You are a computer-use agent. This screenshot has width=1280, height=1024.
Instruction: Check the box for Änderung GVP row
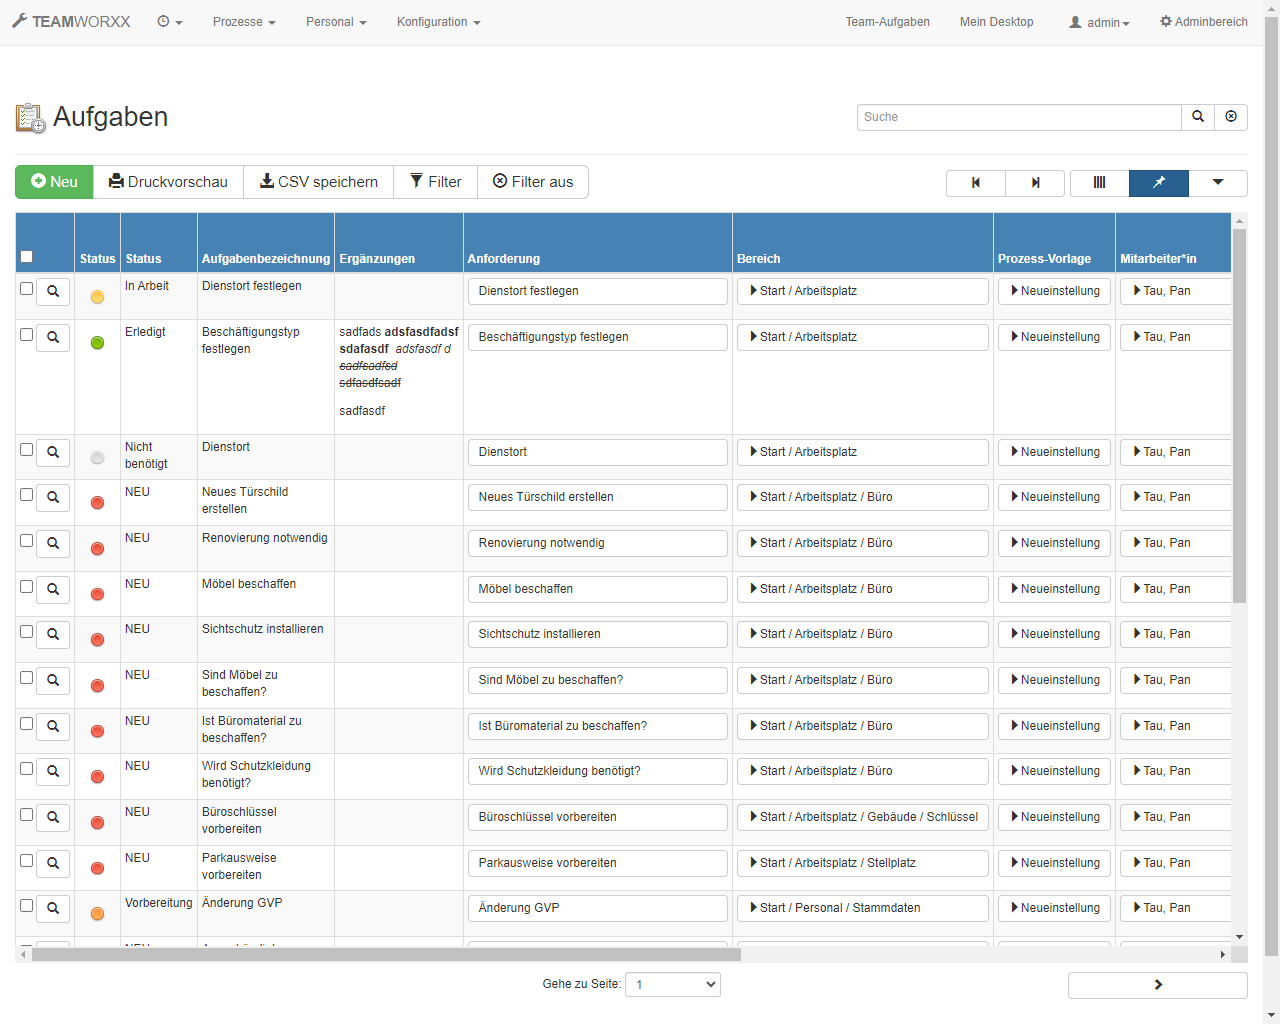(27, 905)
